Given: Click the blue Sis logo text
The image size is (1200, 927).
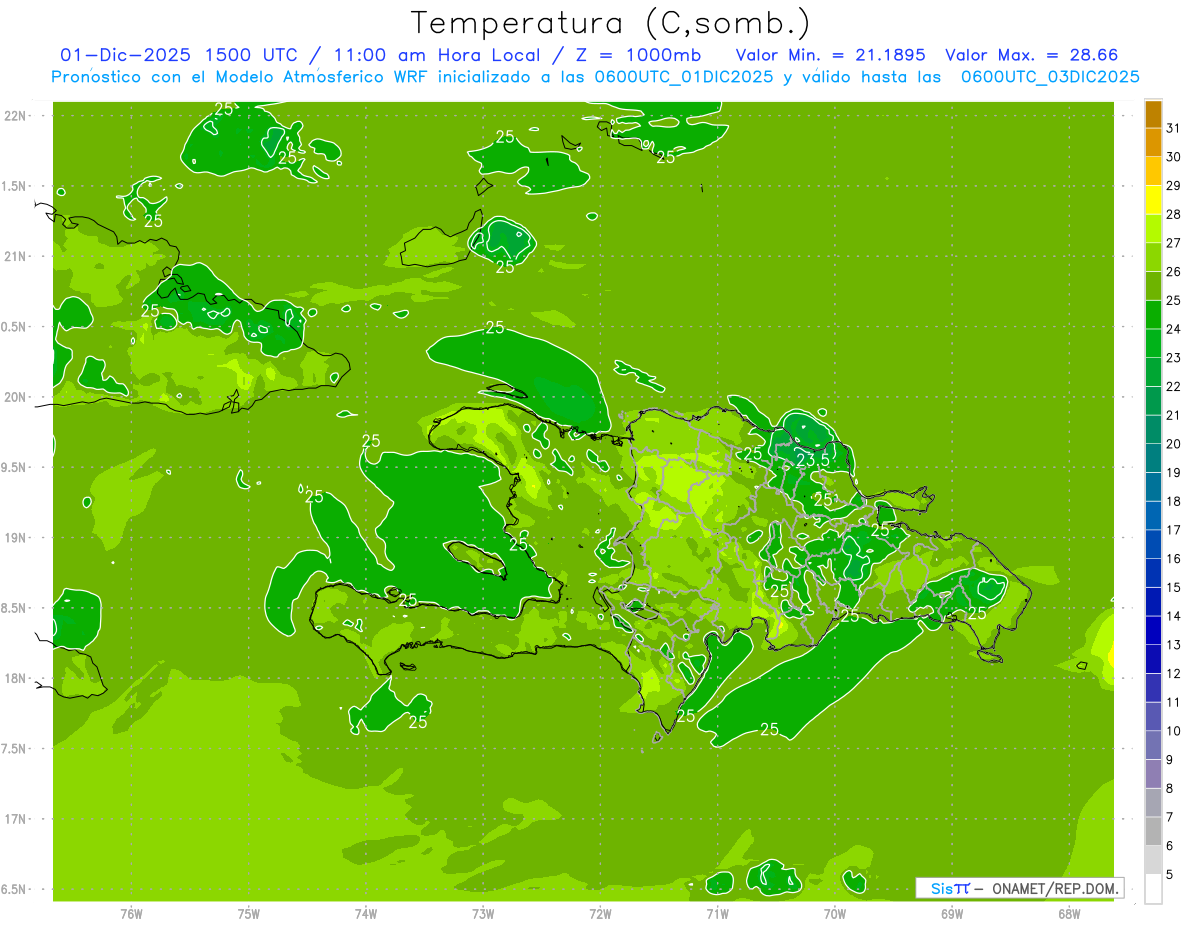Looking at the screenshot, I should tap(942, 888).
